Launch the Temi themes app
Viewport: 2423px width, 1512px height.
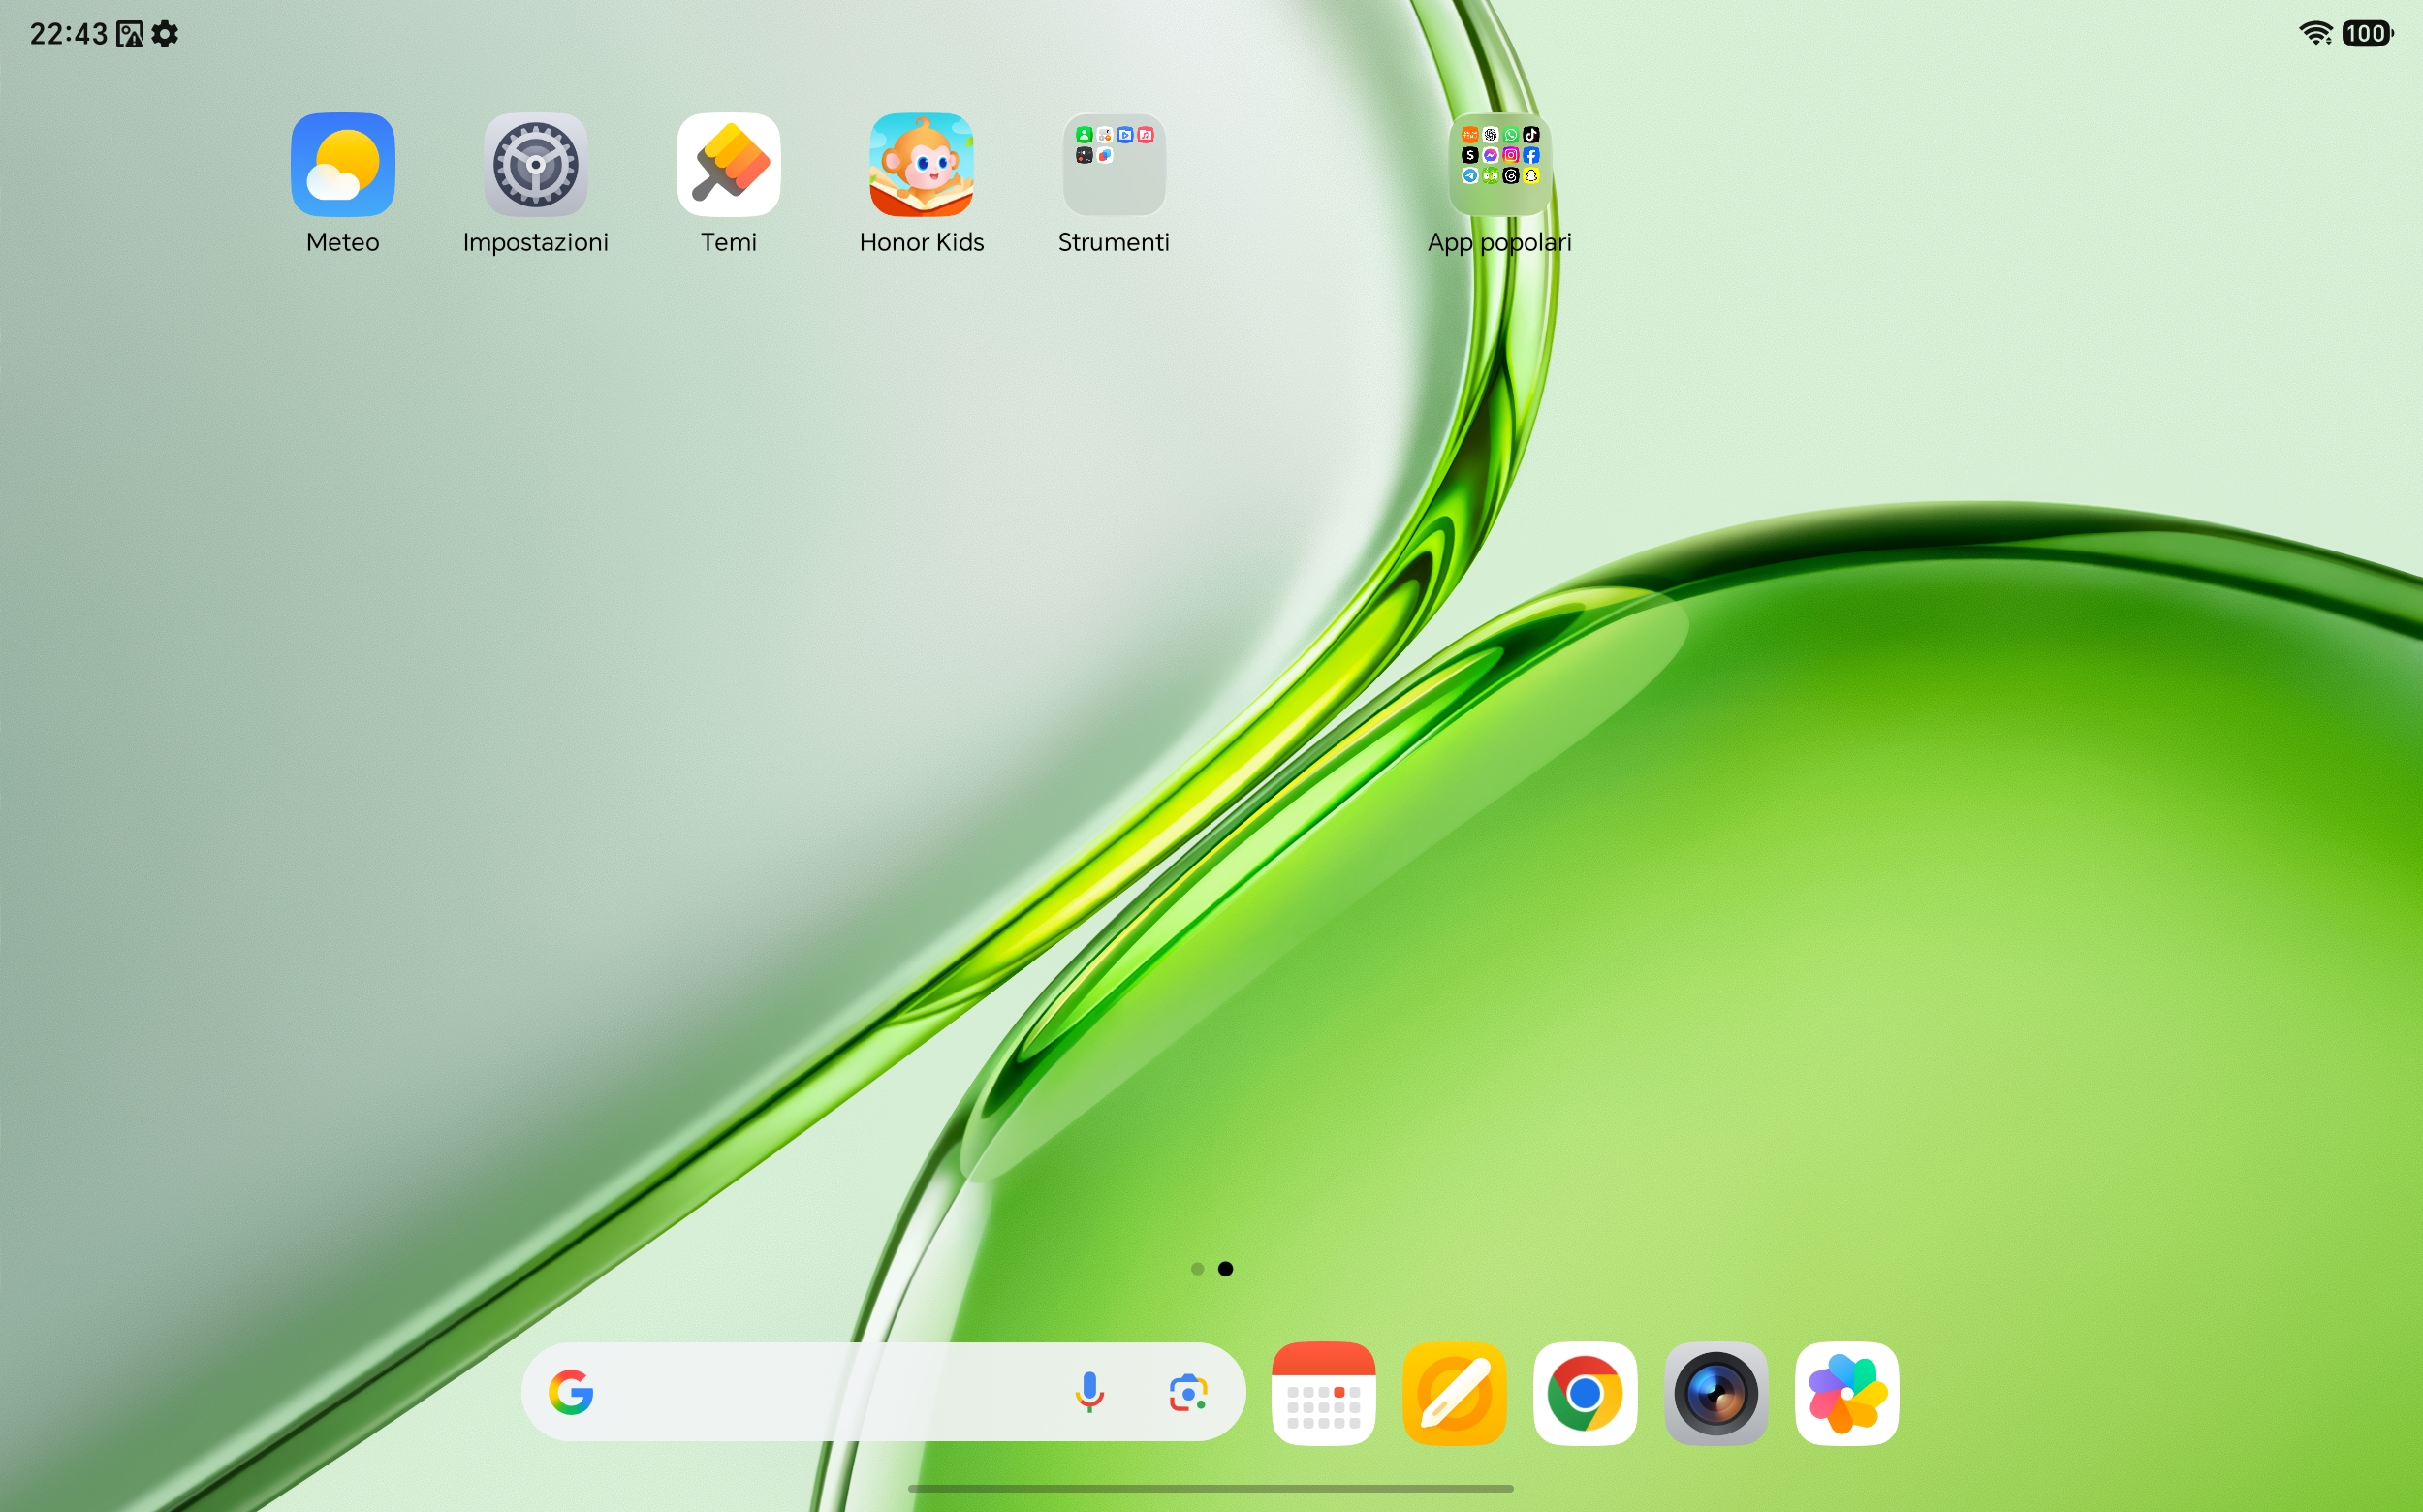pos(728,165)
